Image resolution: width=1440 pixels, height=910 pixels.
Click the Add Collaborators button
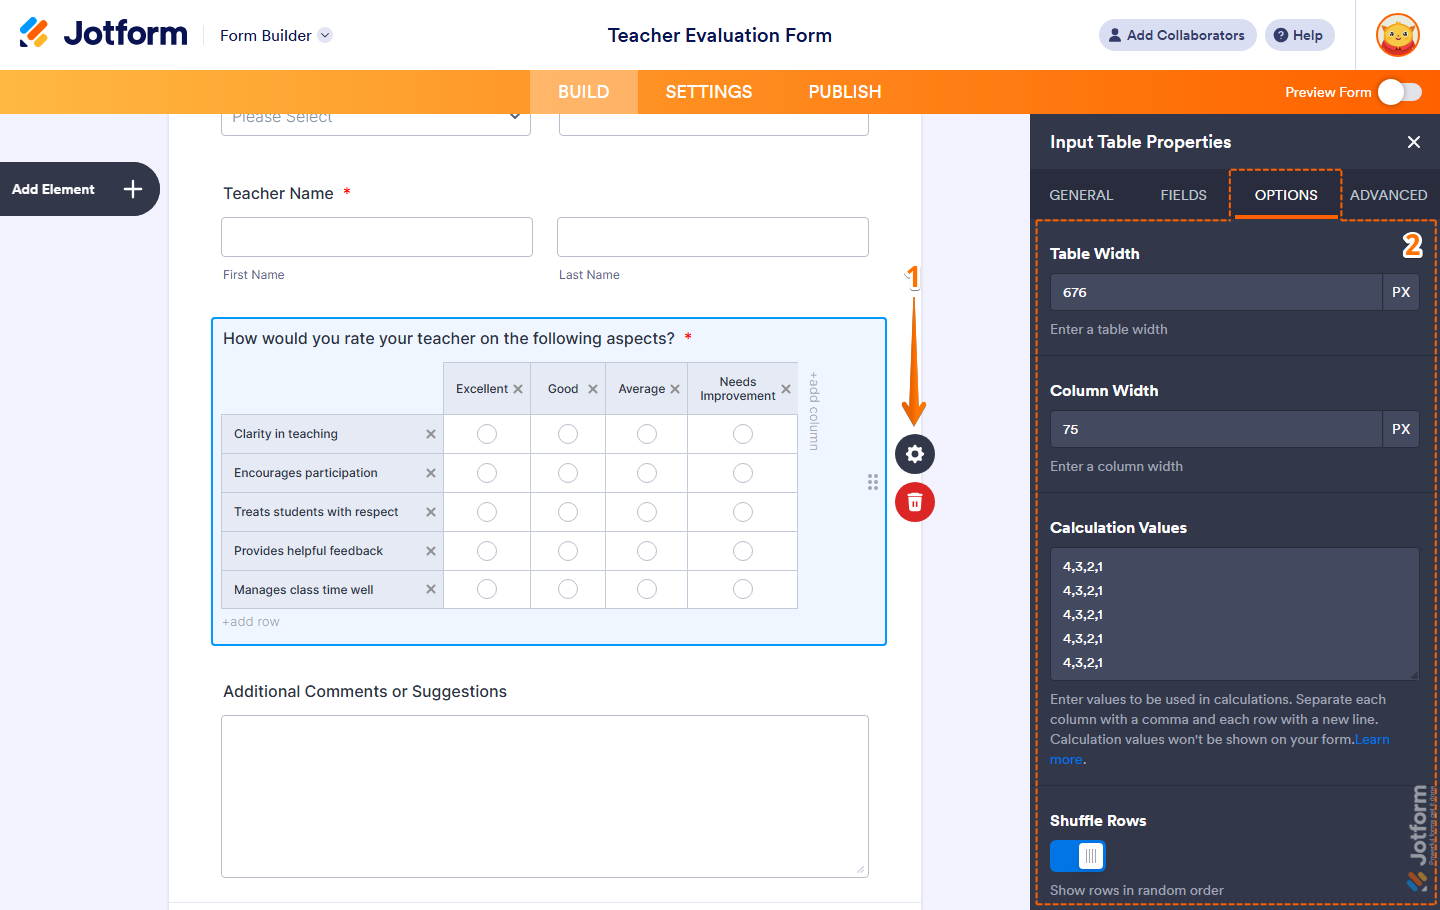(1178, 35)
